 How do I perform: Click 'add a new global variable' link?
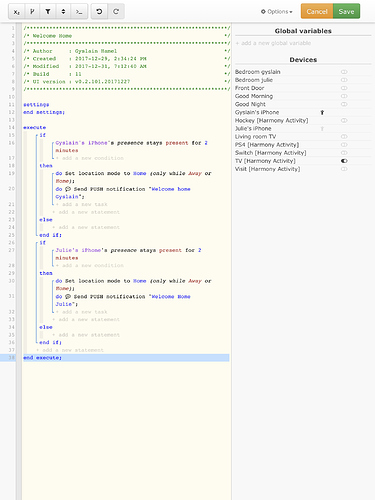point(273,43)
